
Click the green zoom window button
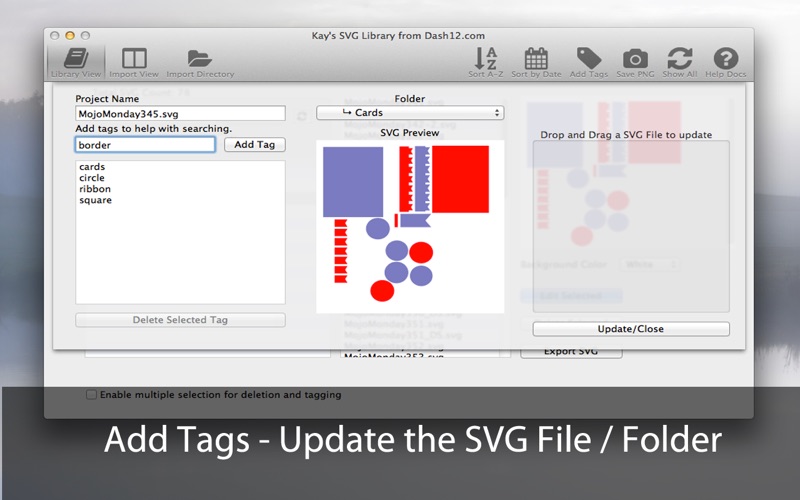[x=85, y=35]
